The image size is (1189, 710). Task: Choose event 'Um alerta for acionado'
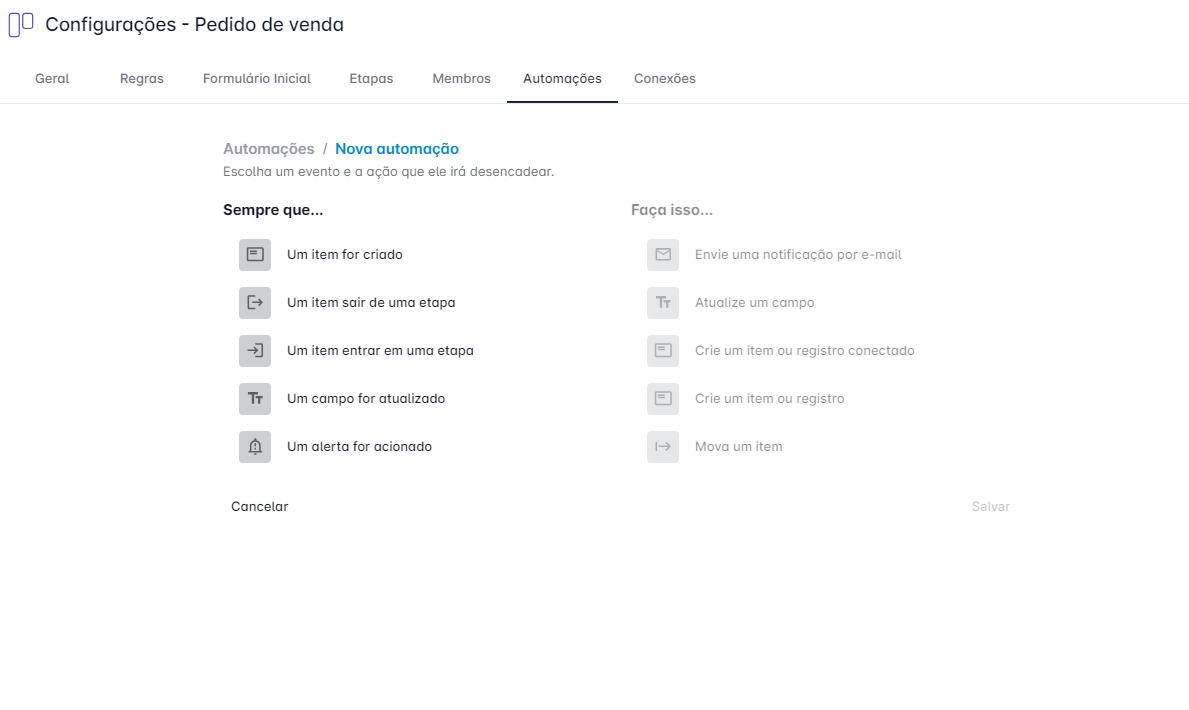click(x=359, y=447)
